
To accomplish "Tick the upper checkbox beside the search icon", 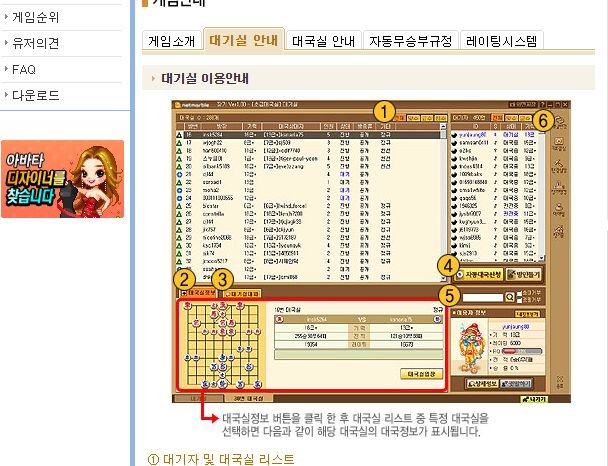I will click(520, 293).
